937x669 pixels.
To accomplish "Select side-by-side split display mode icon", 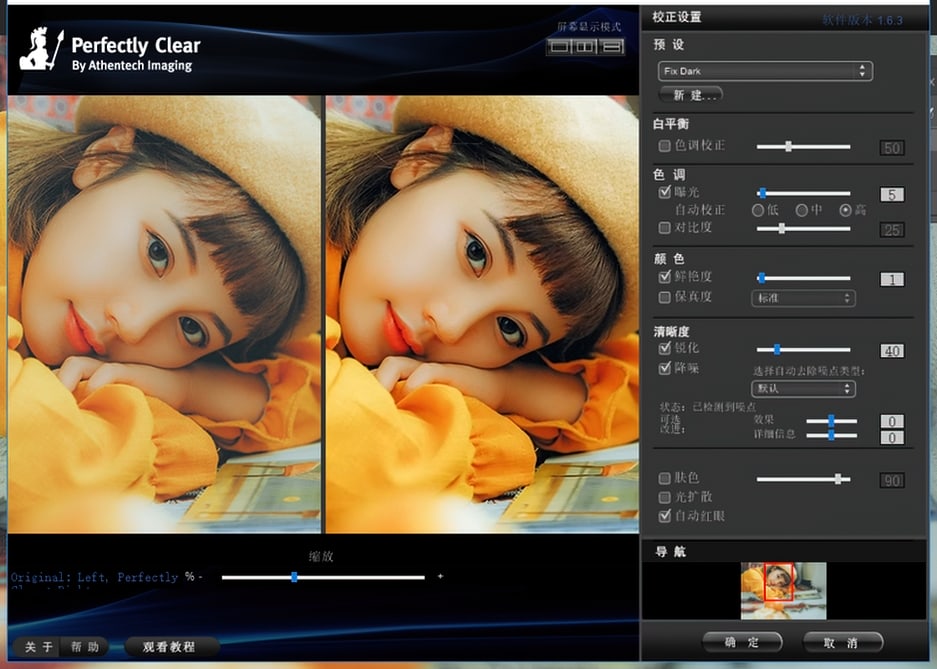I will click(585, 46).
